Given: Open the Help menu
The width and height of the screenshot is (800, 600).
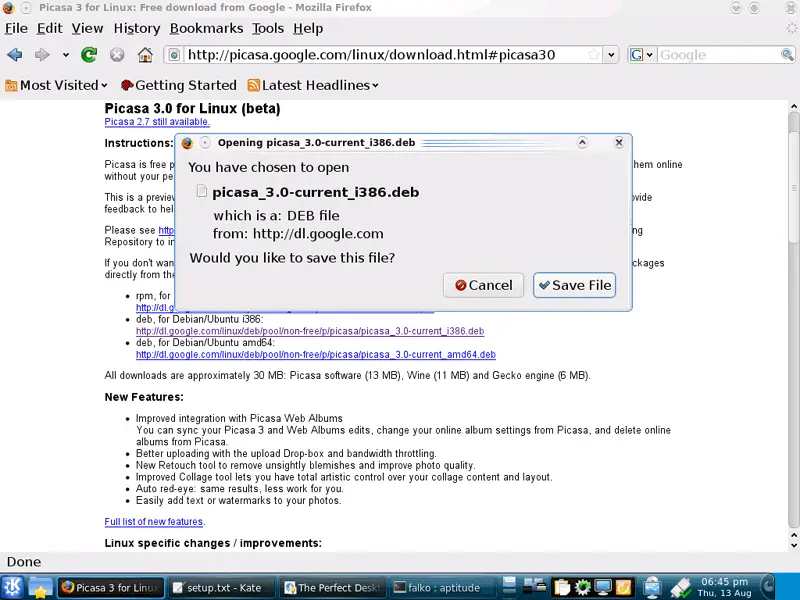Looking at the screenshot, I should (x=308, y=29).
